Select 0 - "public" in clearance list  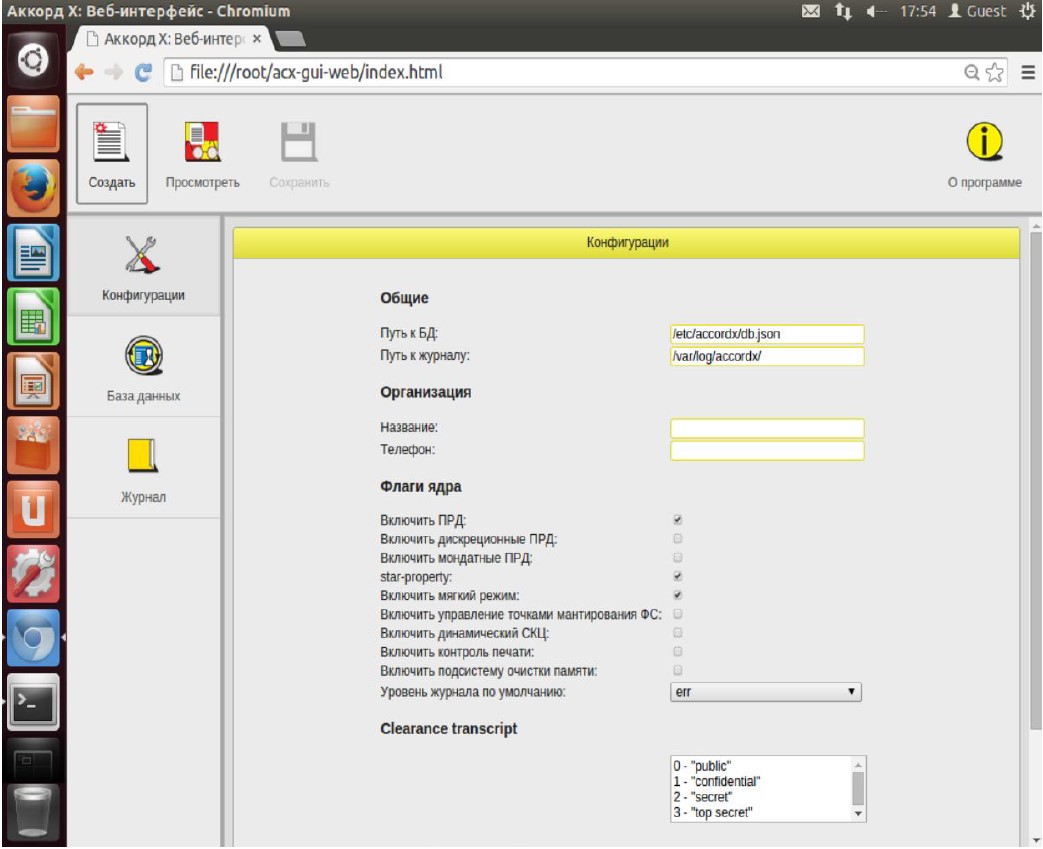(x=760, y=766)
